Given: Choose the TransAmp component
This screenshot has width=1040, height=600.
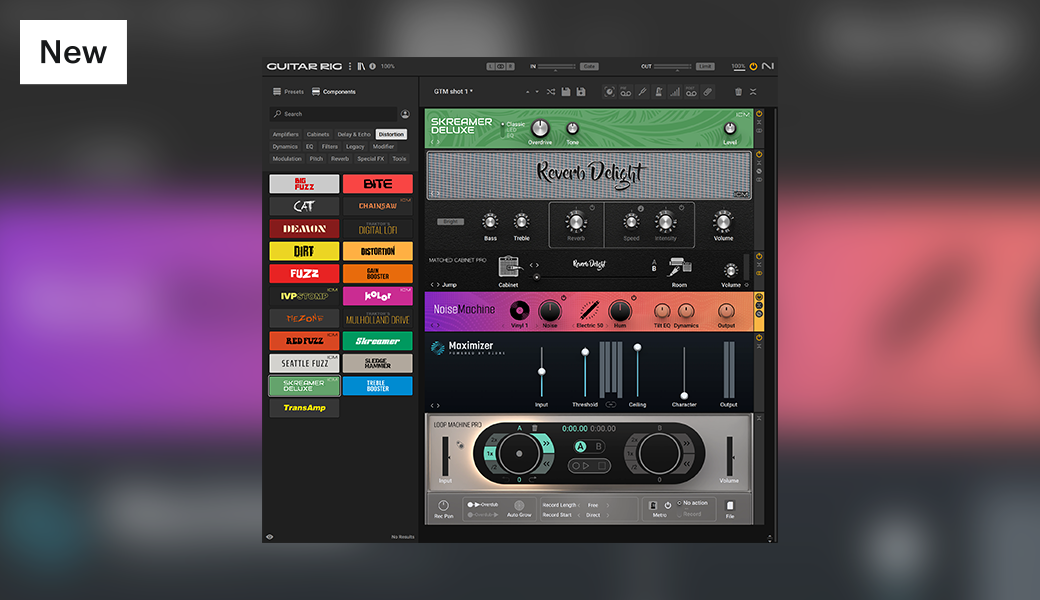Looking at the screenshot, I should [x=304, y=408].
